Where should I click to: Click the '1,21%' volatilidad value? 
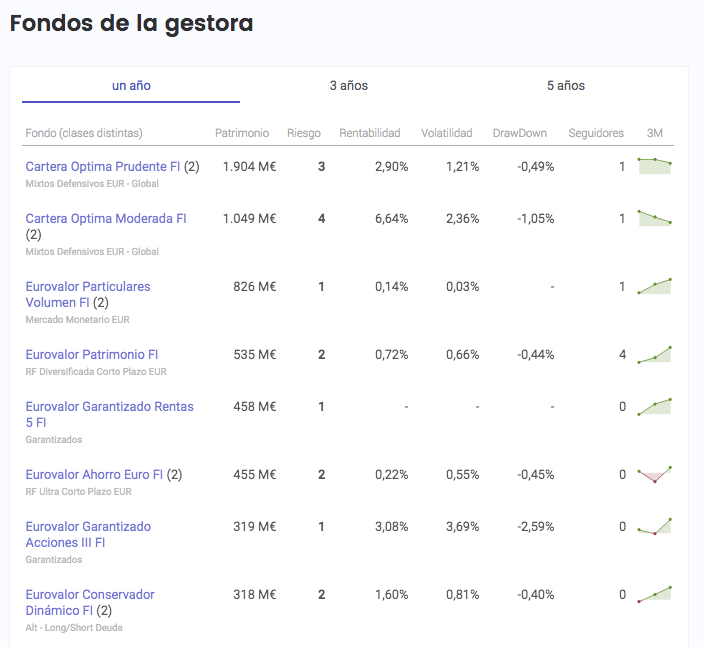462,167
